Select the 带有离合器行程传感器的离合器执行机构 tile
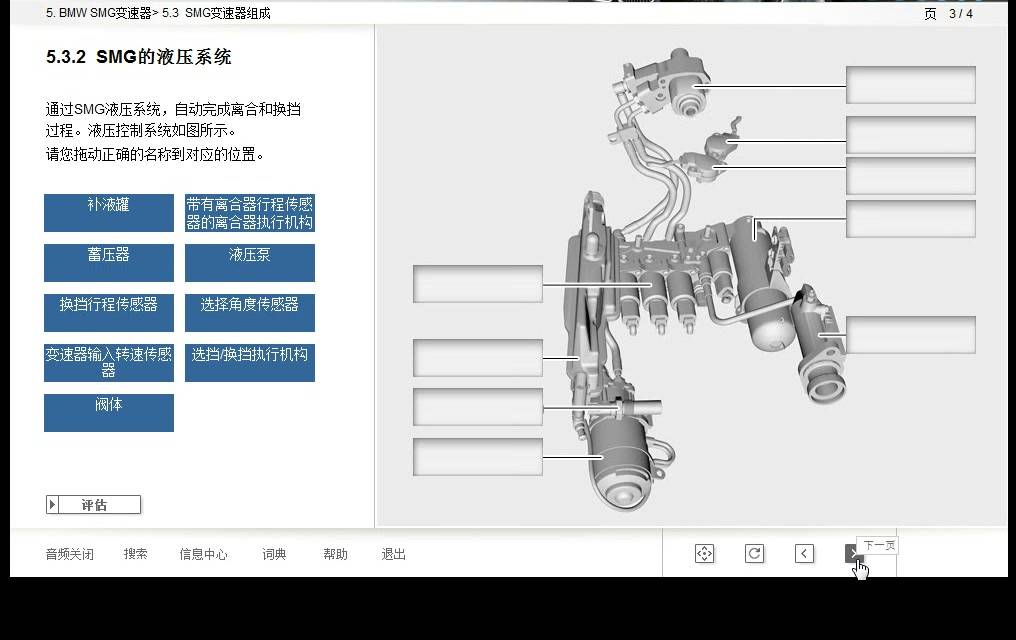 pos(250,212)
